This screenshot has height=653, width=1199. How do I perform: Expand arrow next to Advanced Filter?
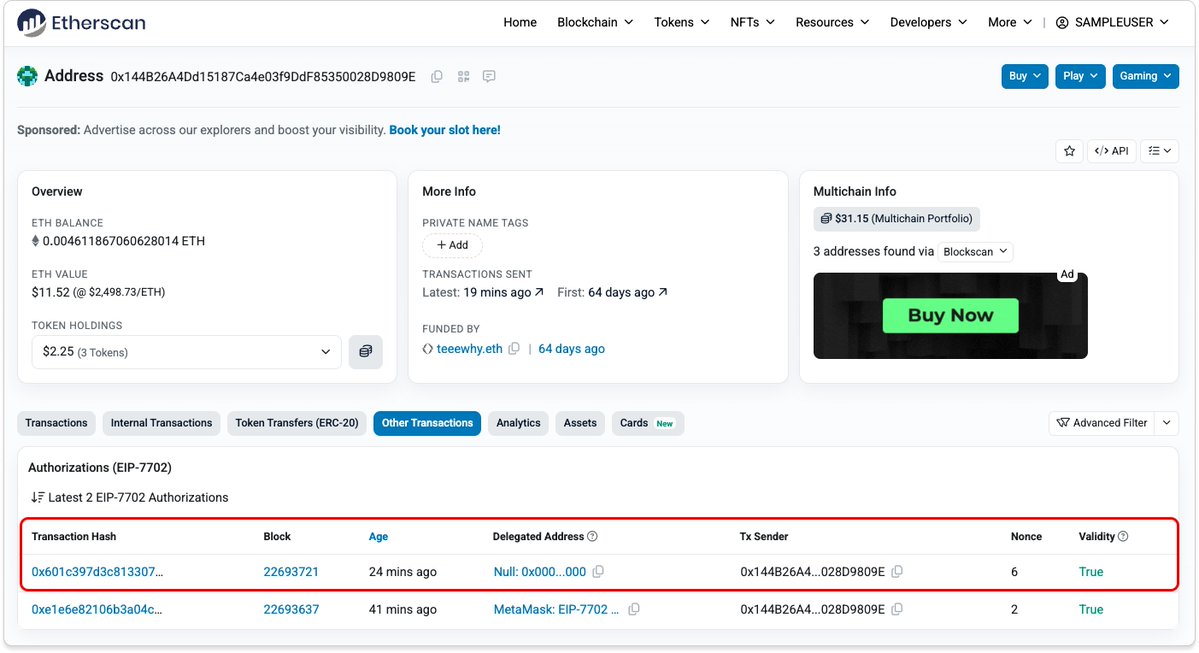[x=1167, y=423]
